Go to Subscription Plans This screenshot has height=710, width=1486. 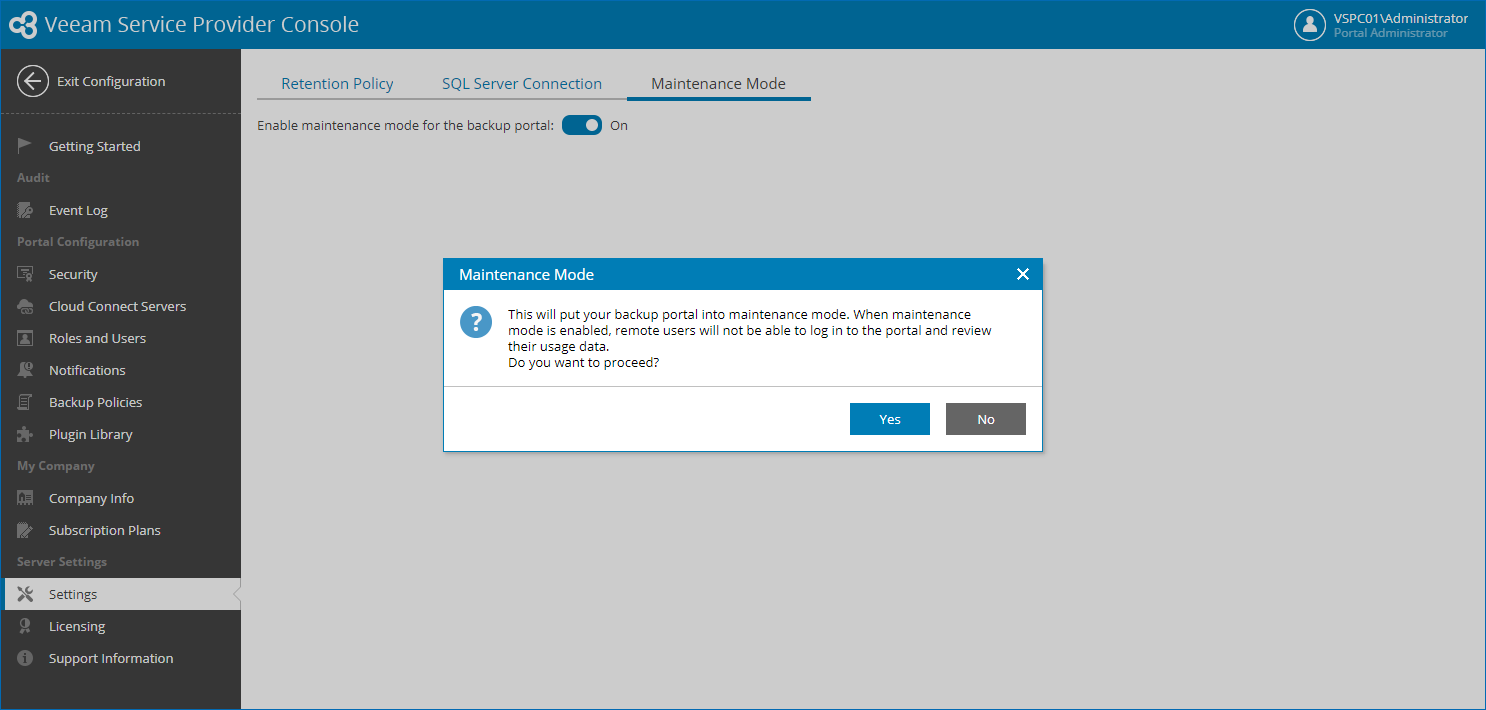click(120, 530)
